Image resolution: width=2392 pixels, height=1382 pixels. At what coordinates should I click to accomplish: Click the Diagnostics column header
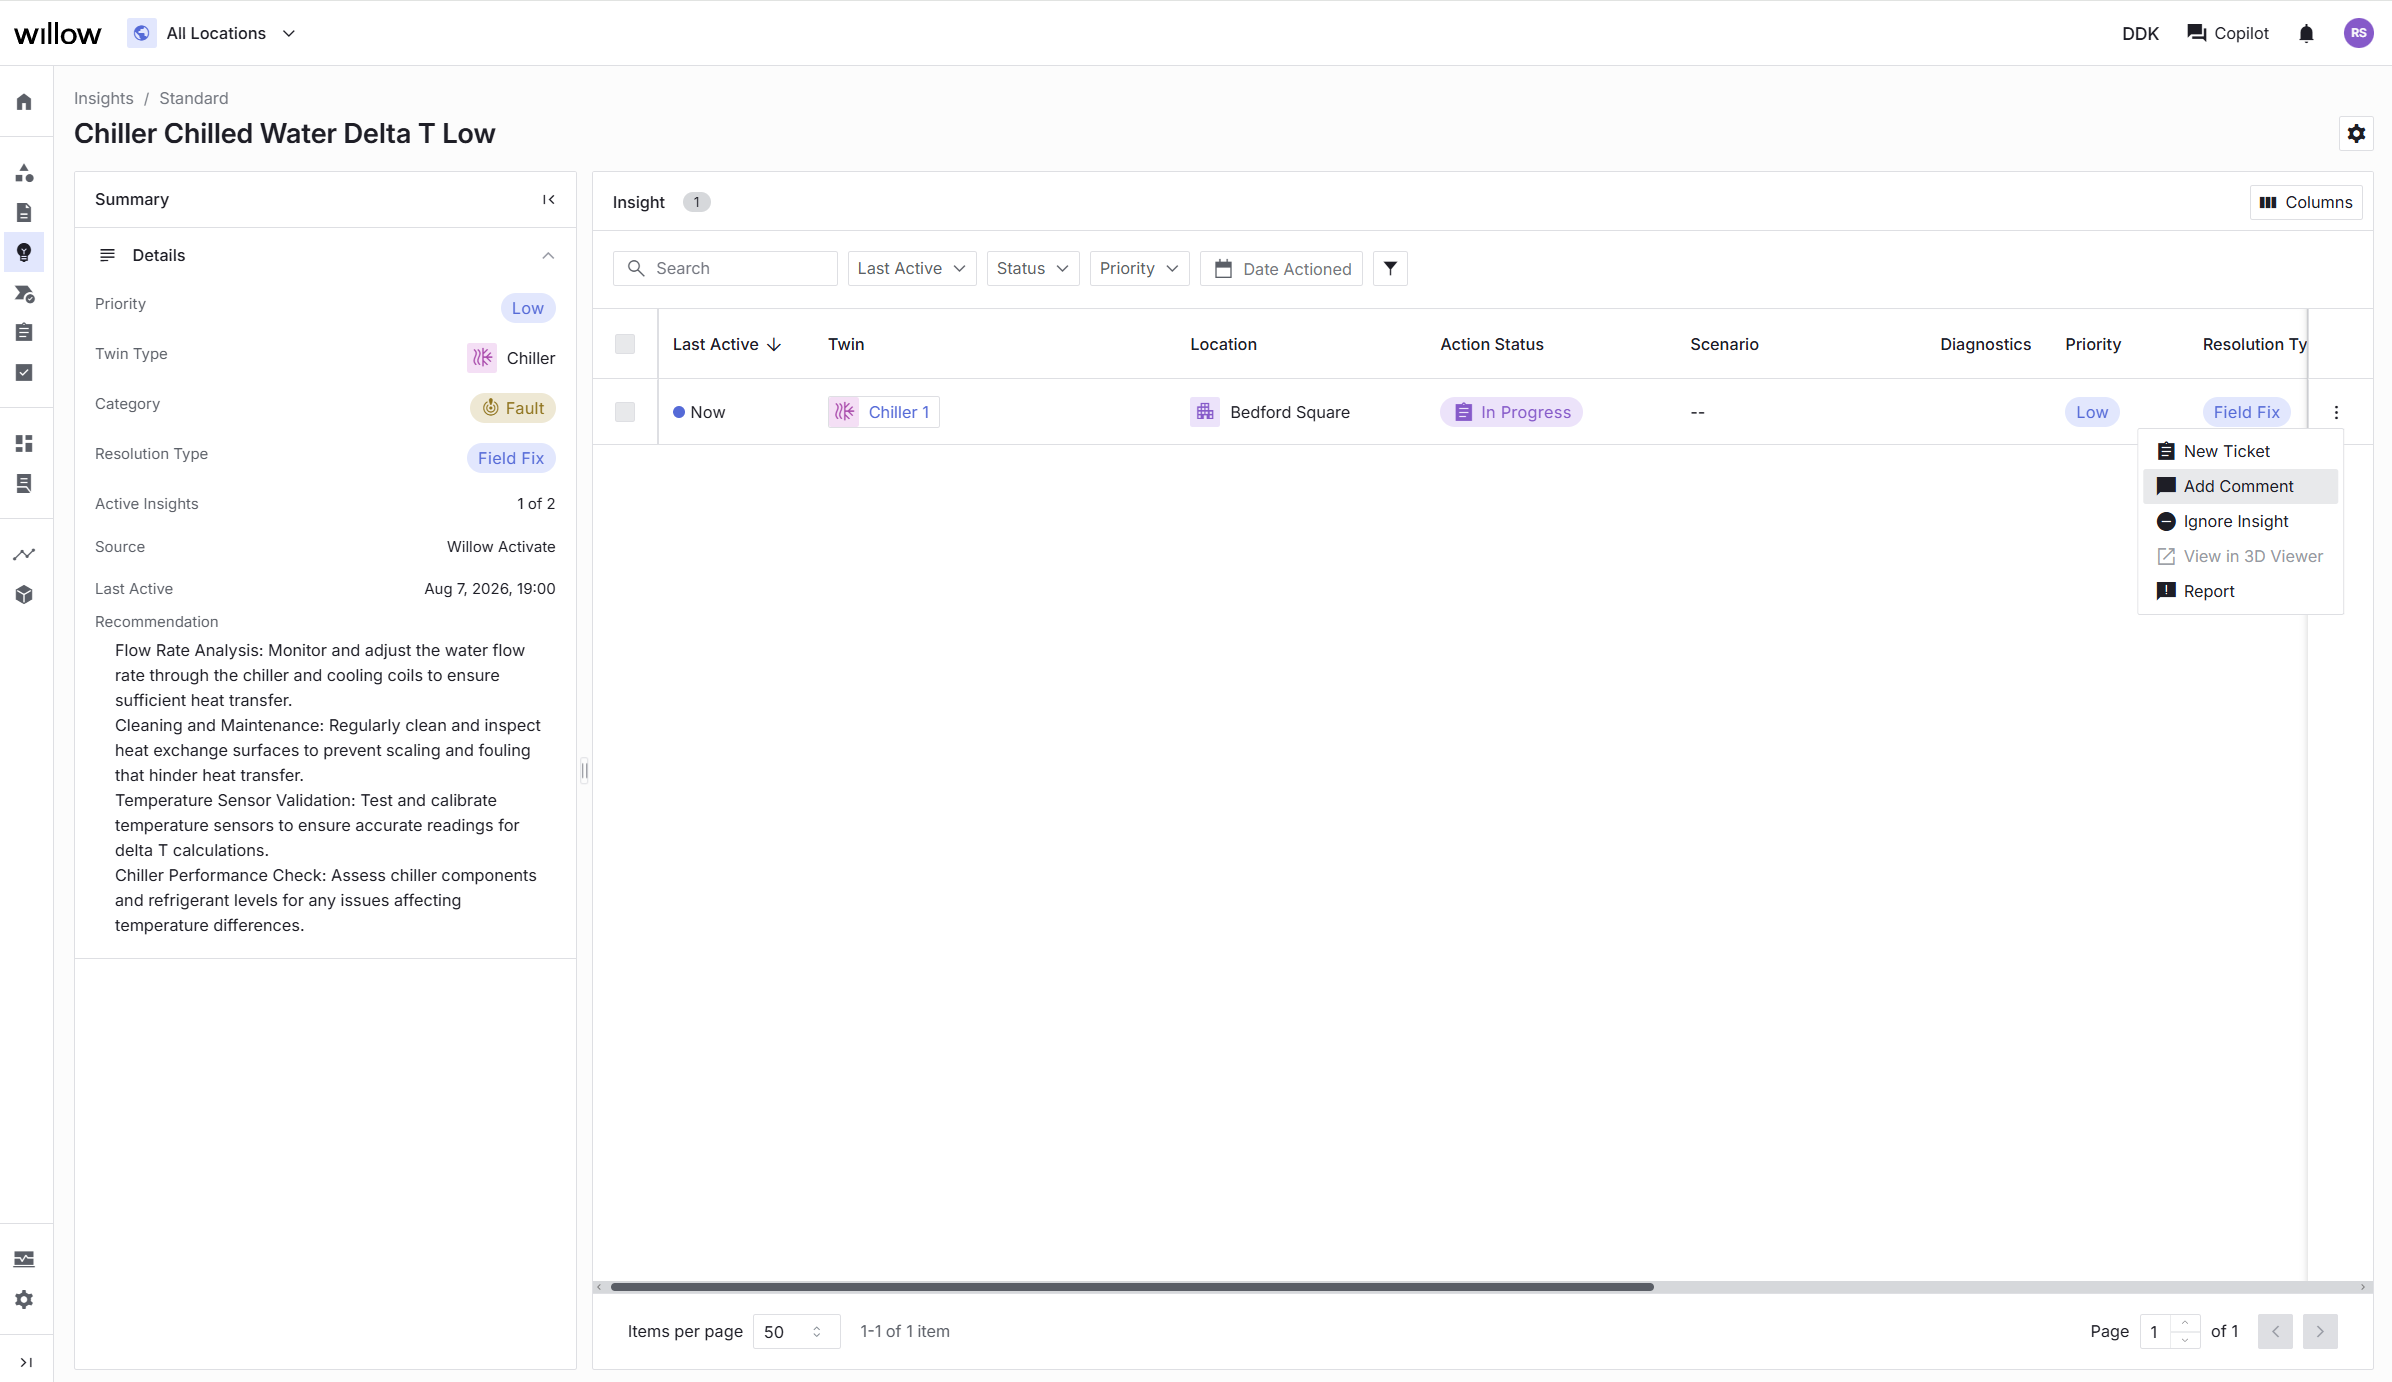point(1986,344)
